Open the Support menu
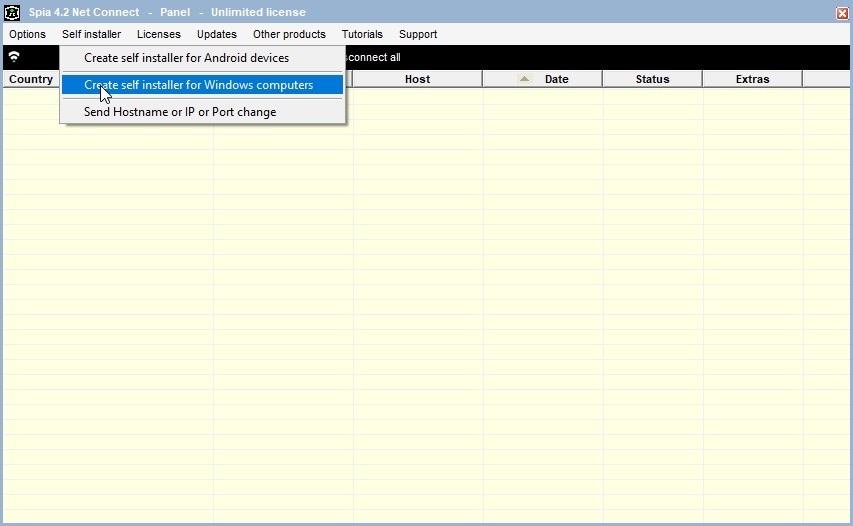 coord(418,34)
